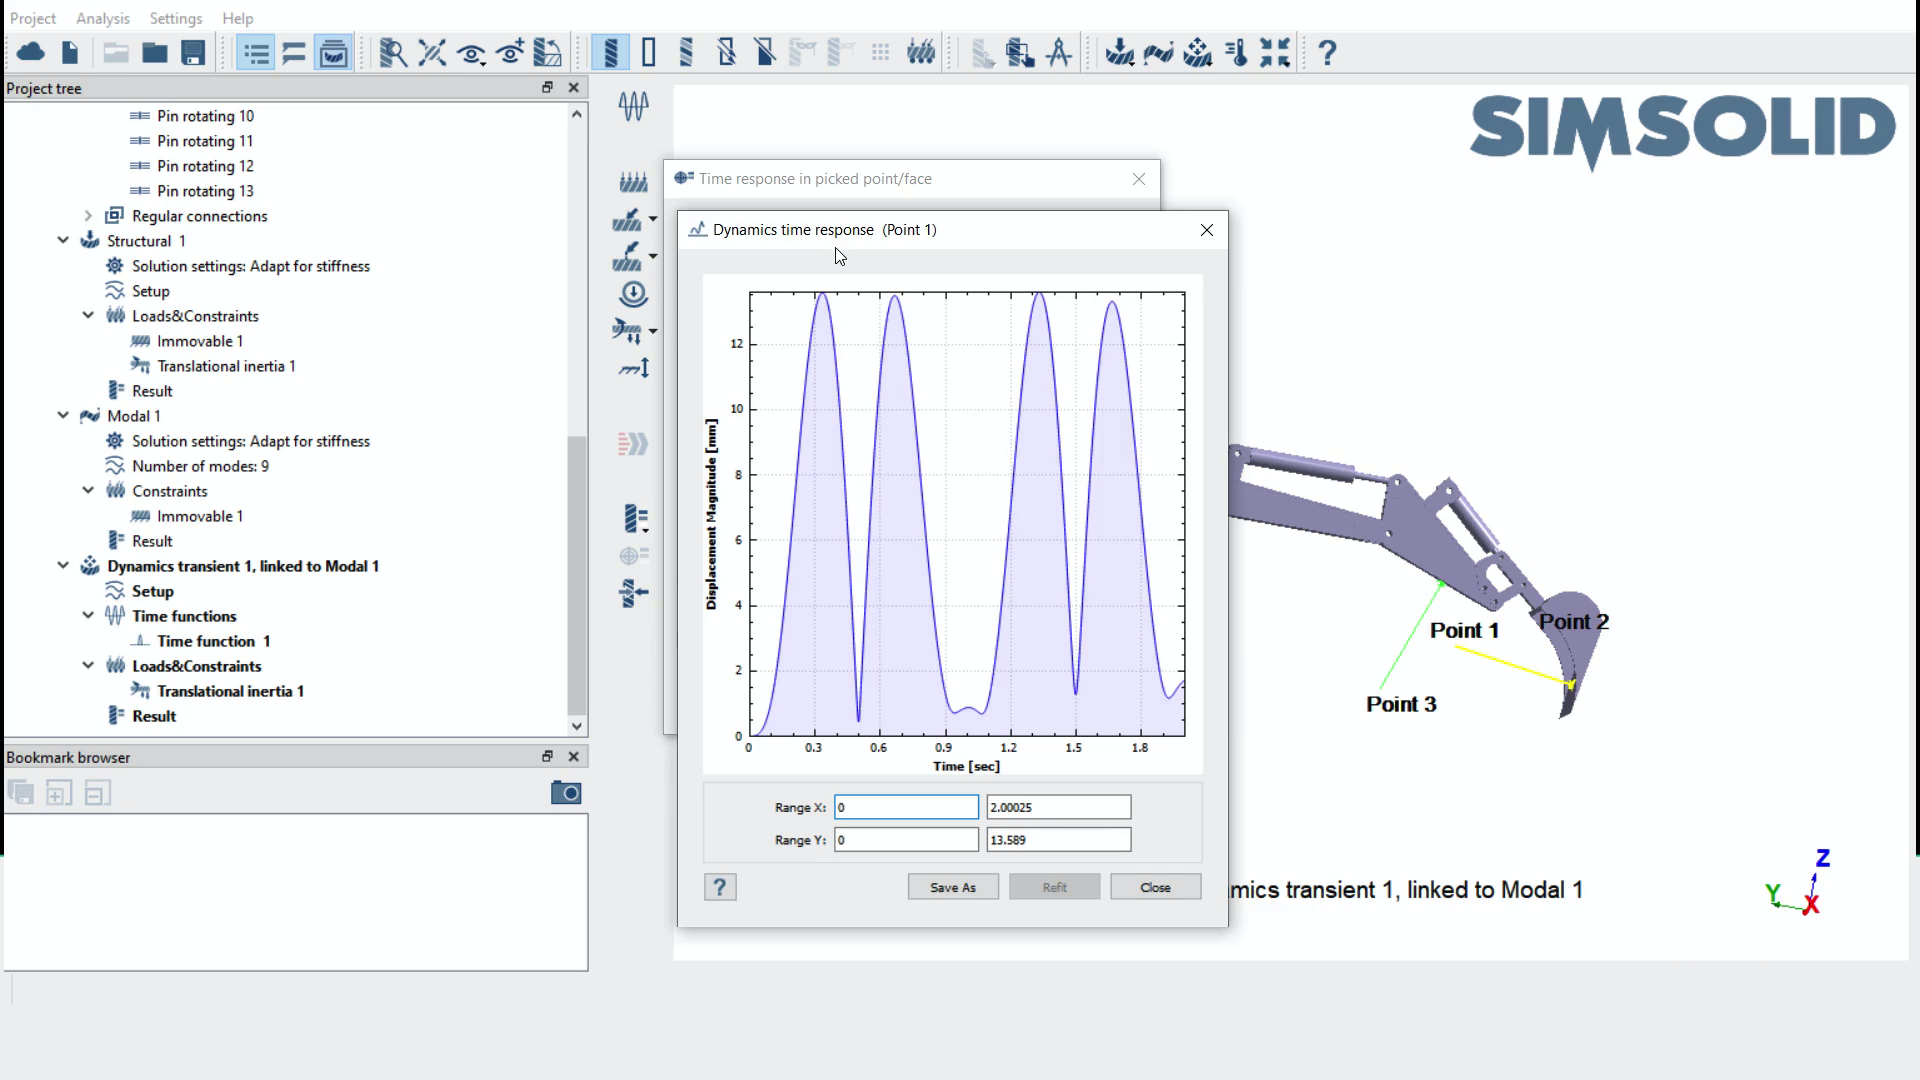Click the zoom magnifier toolbar icon
Screen dimensions: 1920x1080
[393, 52]
